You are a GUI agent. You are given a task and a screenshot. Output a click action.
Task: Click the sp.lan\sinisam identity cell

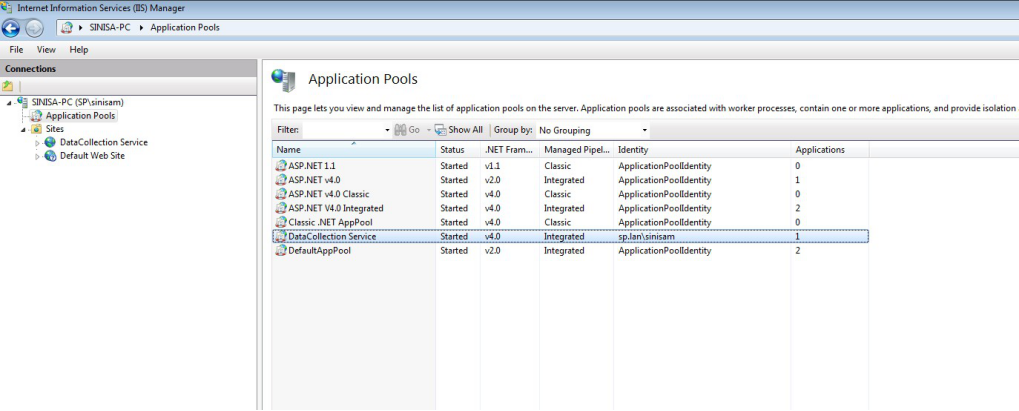(x=647, y=237)
